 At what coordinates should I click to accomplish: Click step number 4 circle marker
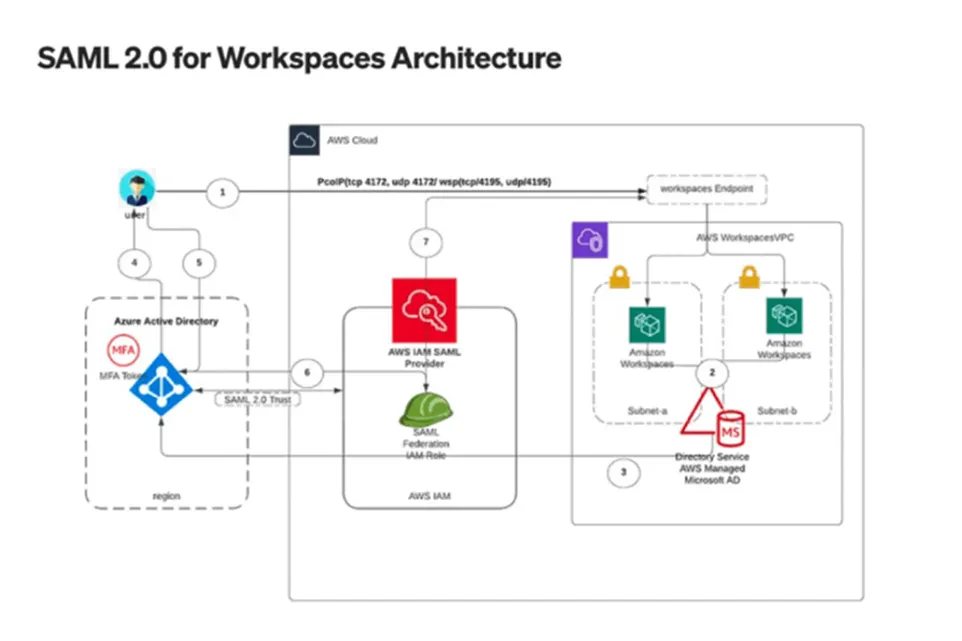135,263
